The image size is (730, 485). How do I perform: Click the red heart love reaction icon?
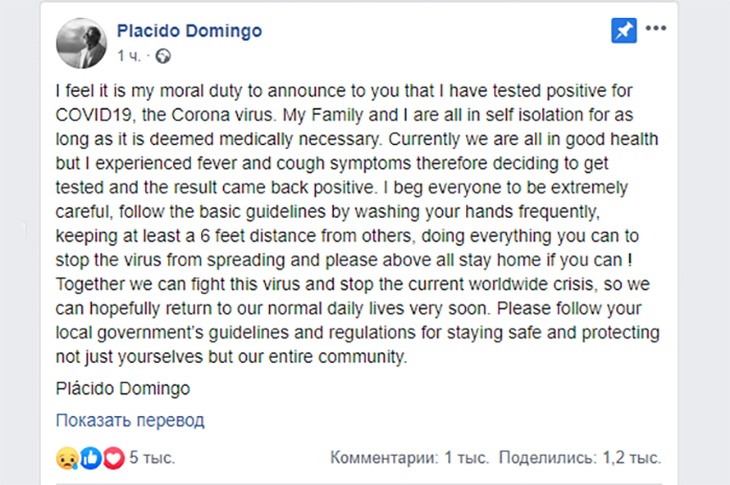[x=113, y=458]
